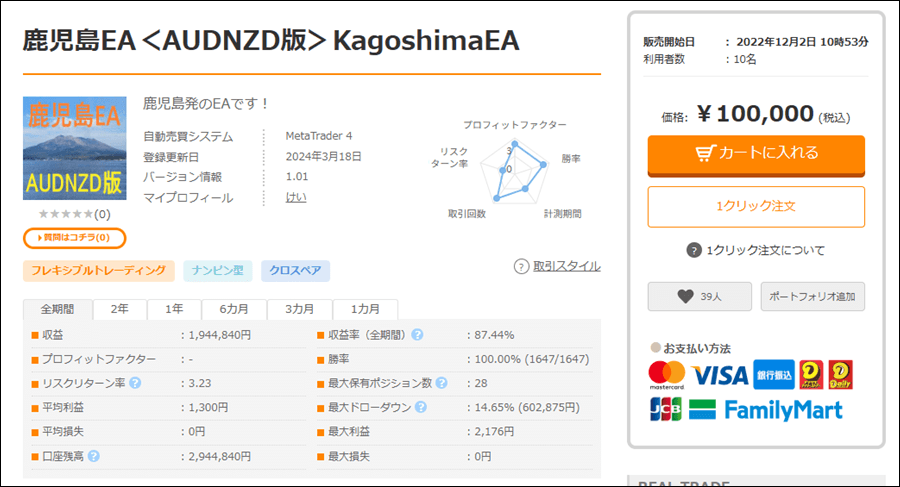This screenshot has height=487, width=900.
Task: Click the radar performance chart
Action: pos(515,171)
